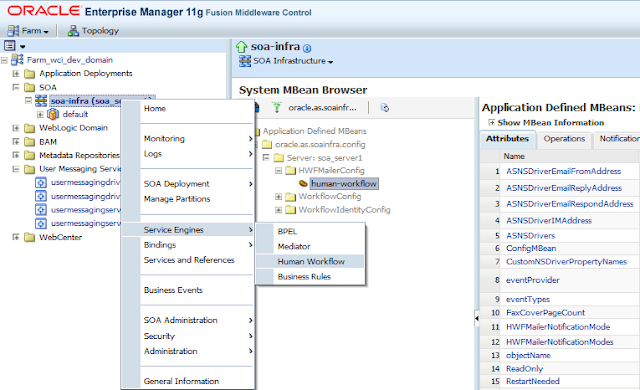Collapse the Server: soa_server1 node
Viewport: 640px width, 390px height.
point(266,158)
